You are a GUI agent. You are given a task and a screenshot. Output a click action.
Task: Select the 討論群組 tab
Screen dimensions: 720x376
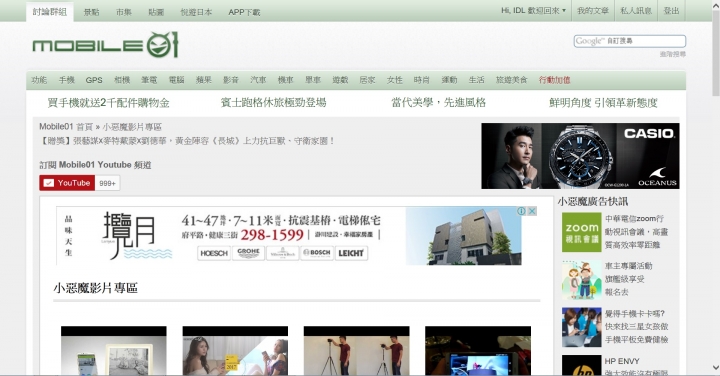tap(50, 11)
